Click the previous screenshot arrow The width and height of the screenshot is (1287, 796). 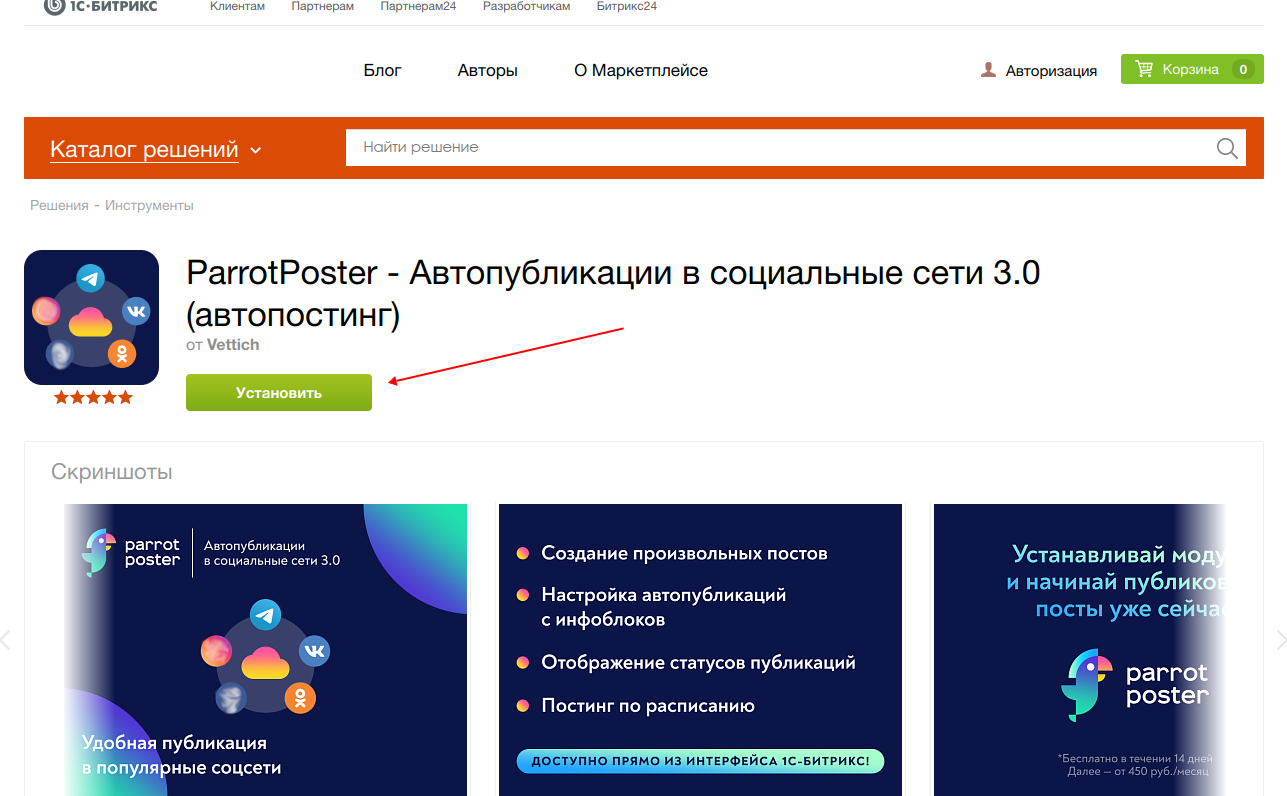coord(5,640)
